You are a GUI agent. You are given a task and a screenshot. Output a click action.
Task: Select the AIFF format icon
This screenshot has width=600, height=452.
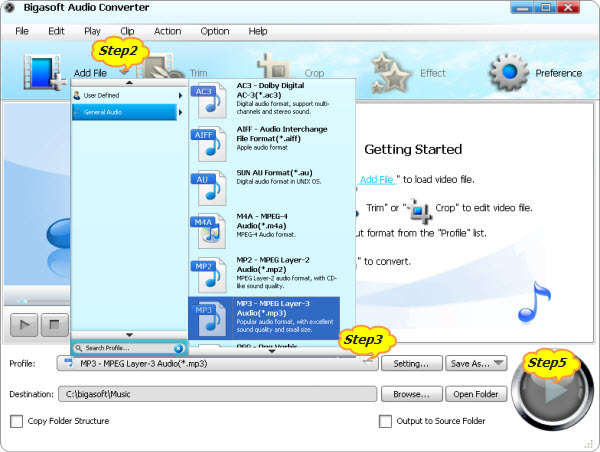(x=209, y=144)
